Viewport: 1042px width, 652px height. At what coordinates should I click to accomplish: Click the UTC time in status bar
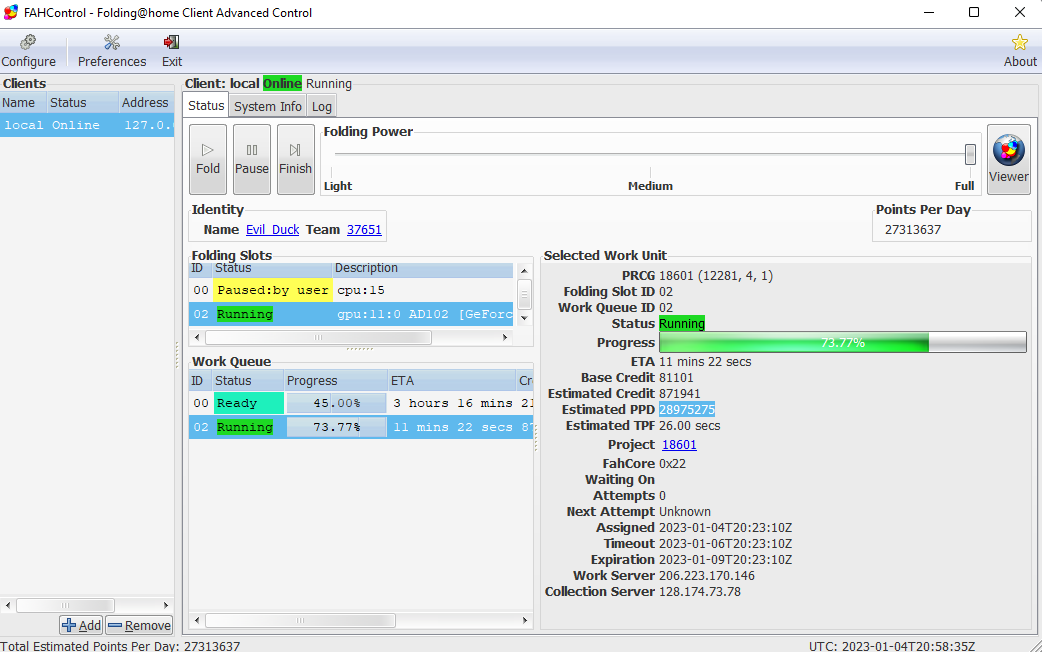[x=892, y=646]
